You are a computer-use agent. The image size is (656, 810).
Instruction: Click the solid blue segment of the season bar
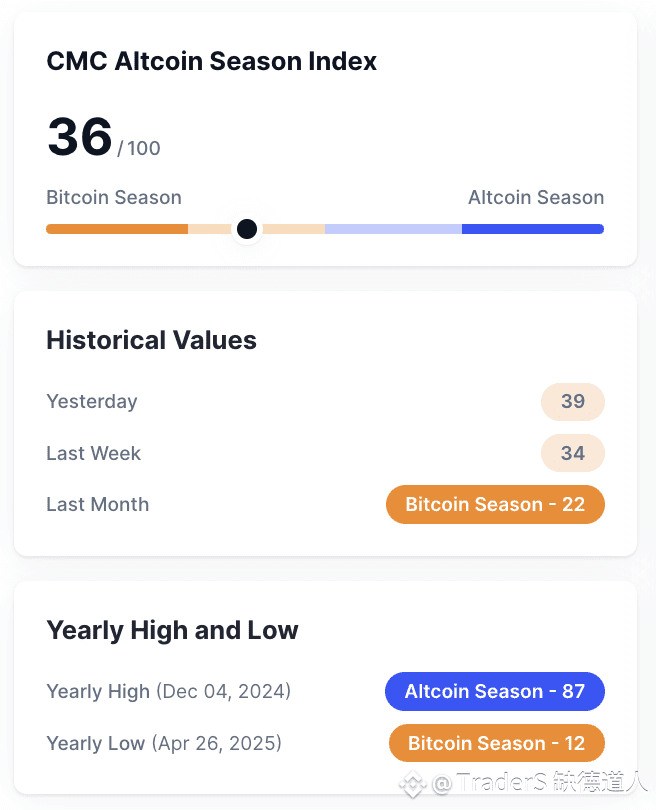532,229
